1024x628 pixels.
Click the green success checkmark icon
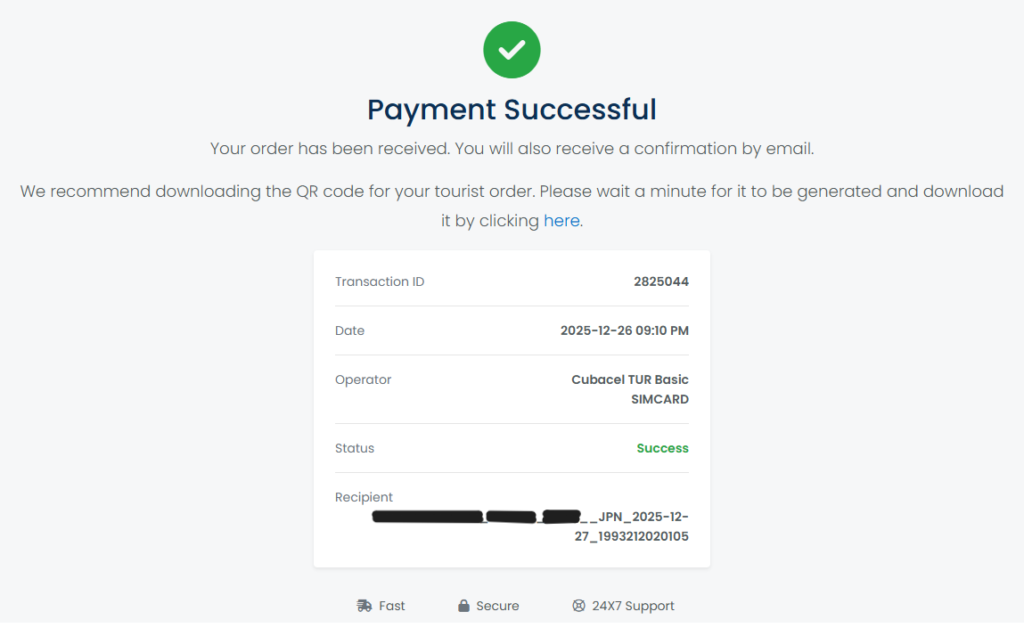pos(512,49)
